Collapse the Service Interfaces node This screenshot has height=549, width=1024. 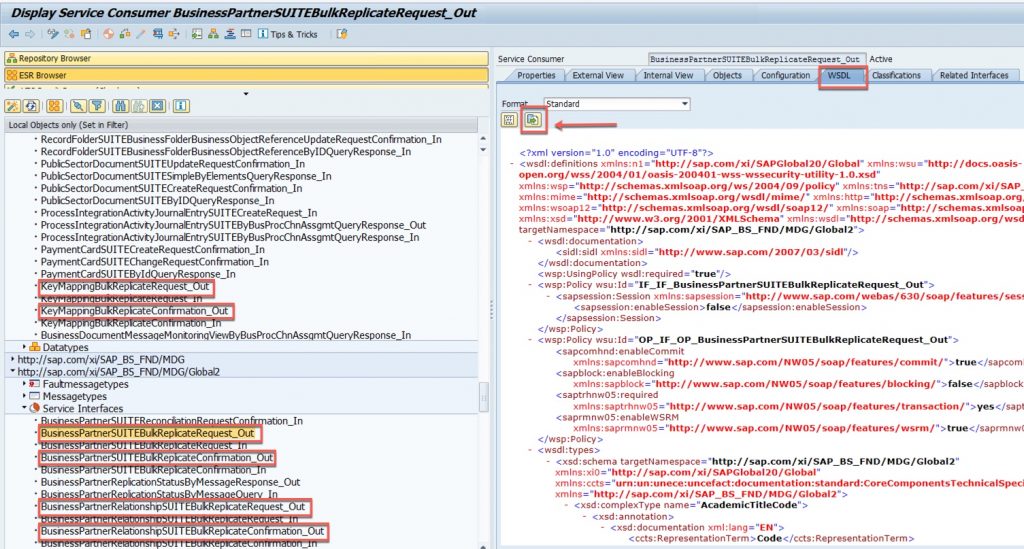[x=24, y=408]
